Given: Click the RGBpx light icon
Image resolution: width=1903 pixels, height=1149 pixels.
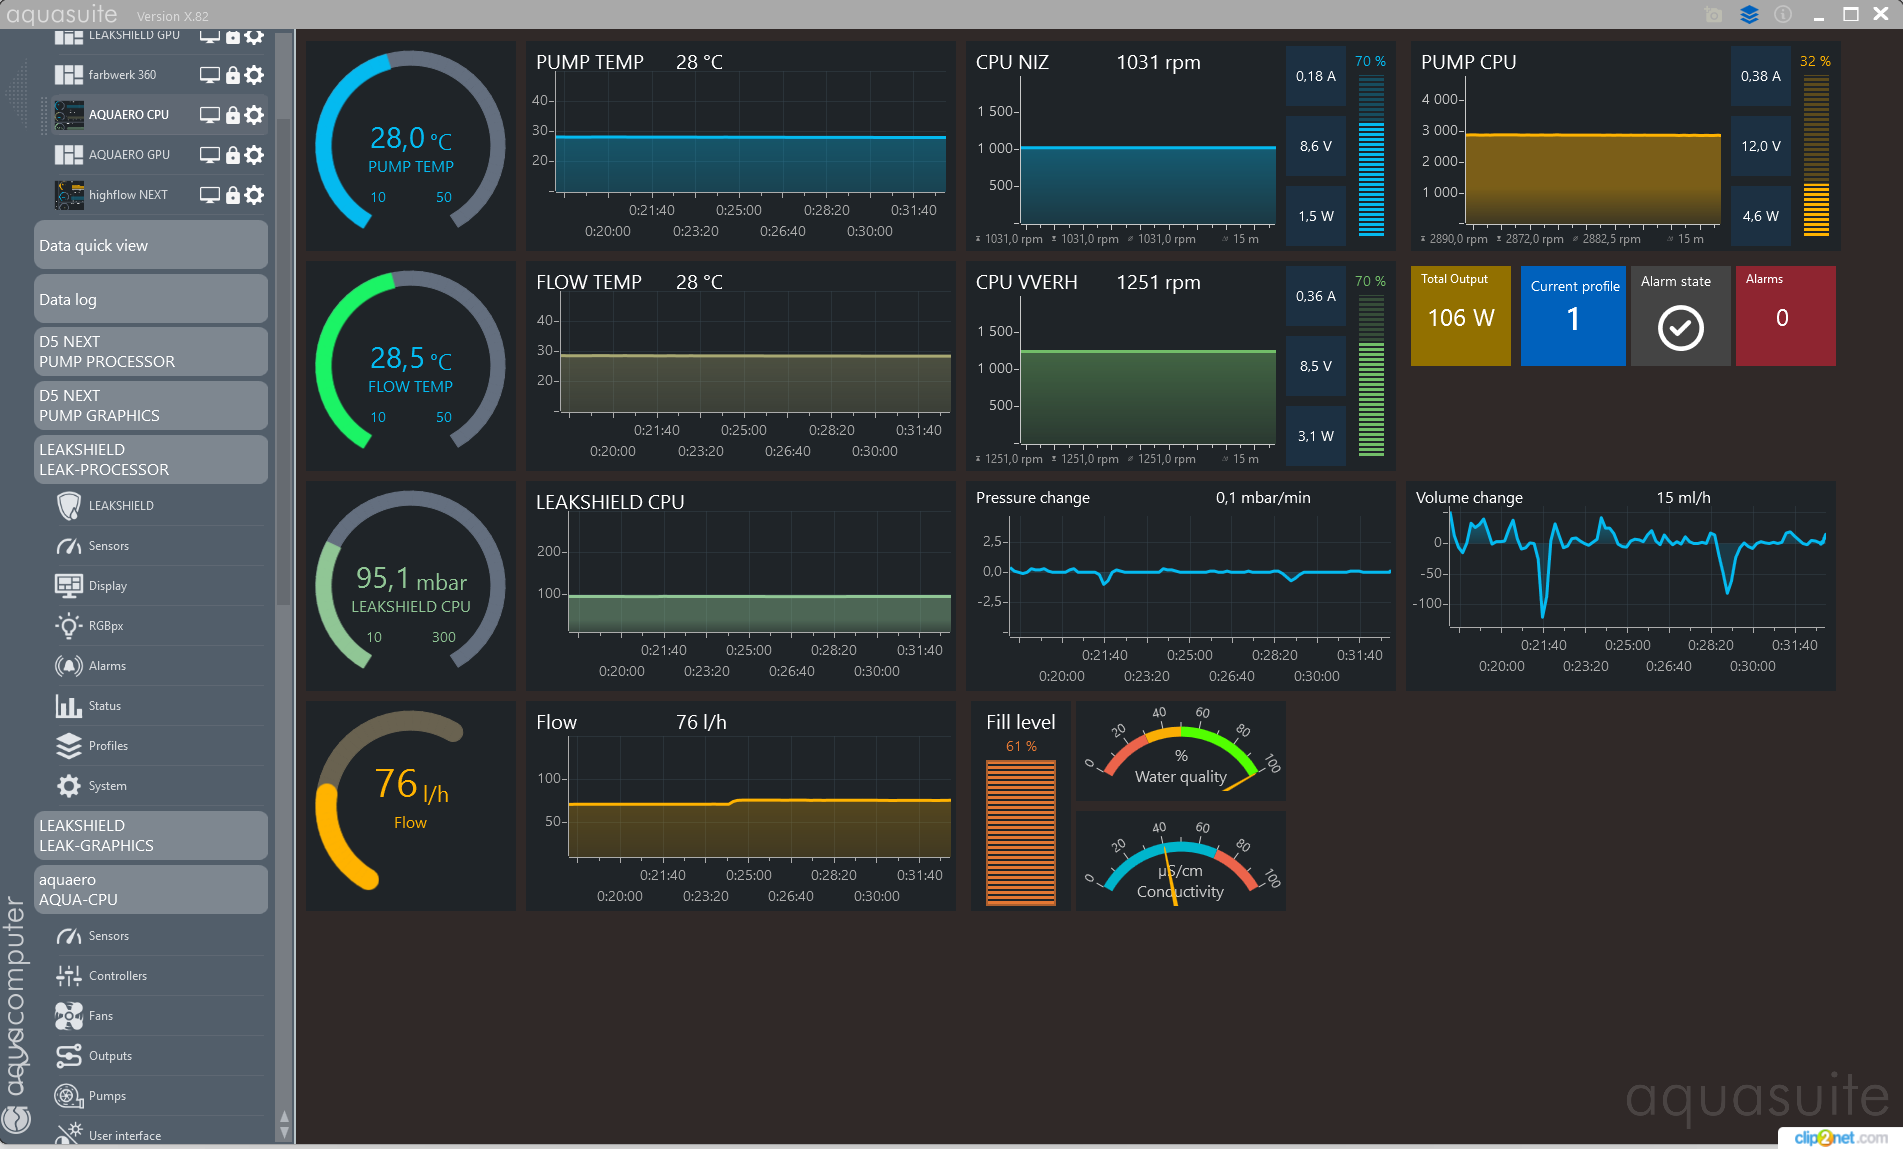Looking at the screenshot, I should click(x=69, y=626).
